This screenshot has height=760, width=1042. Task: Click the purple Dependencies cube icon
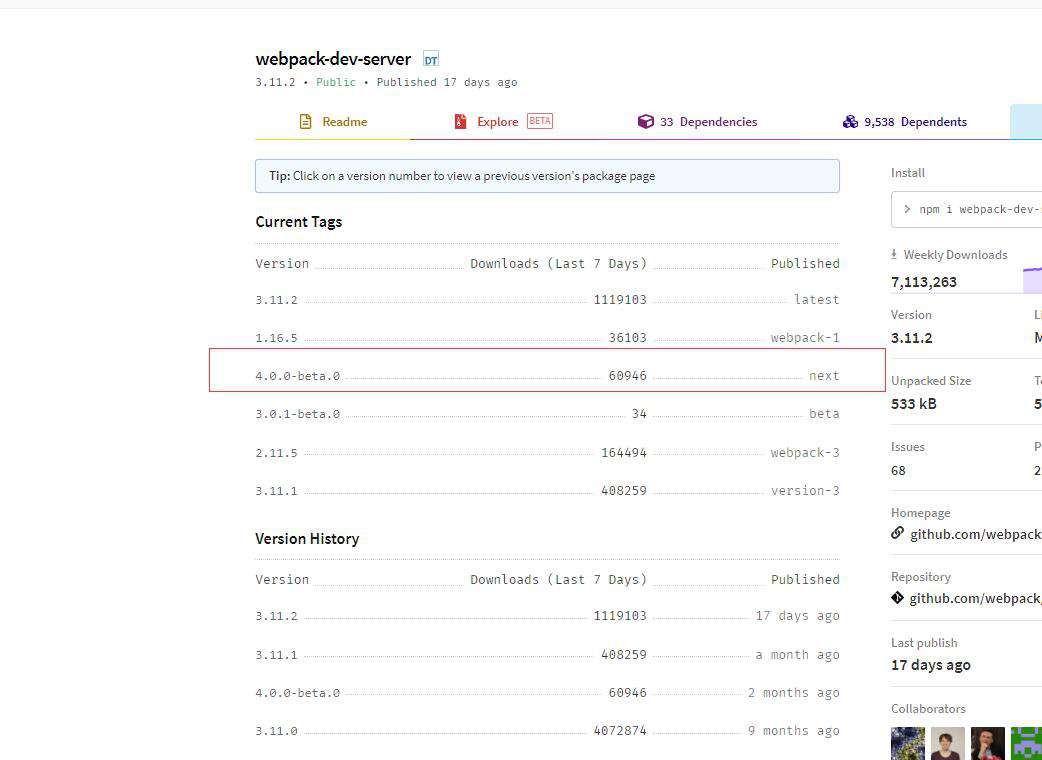(645, 122)
